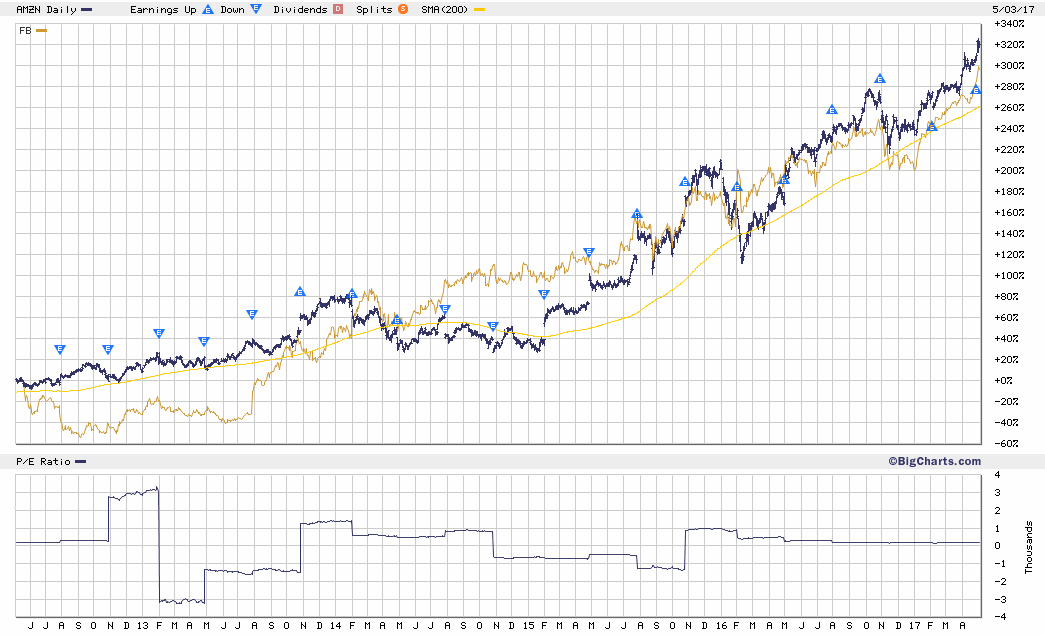
Task: Select the April 2017 earnings up marker
Action: [x=976, y=90]
